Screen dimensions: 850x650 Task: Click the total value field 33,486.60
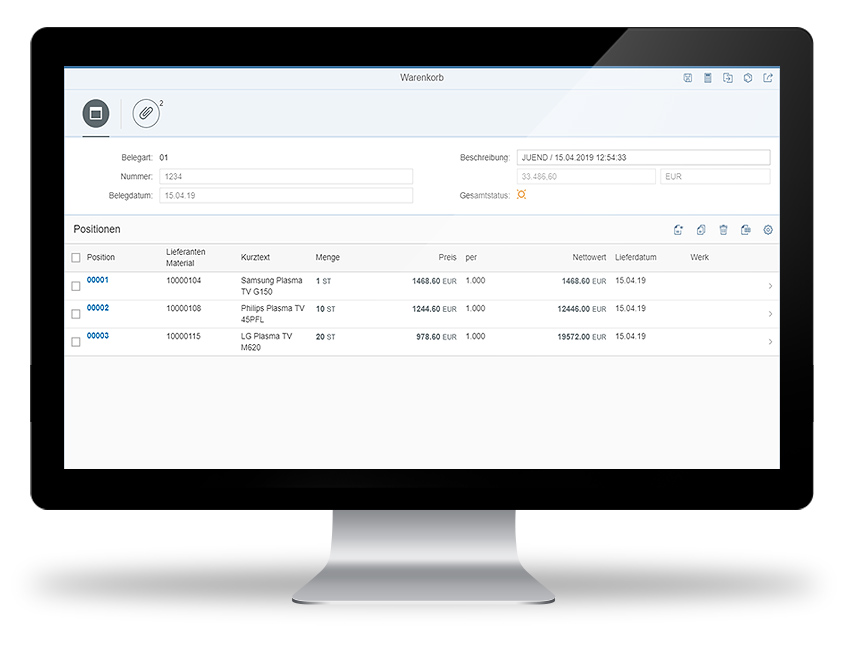tap(586, 176)
